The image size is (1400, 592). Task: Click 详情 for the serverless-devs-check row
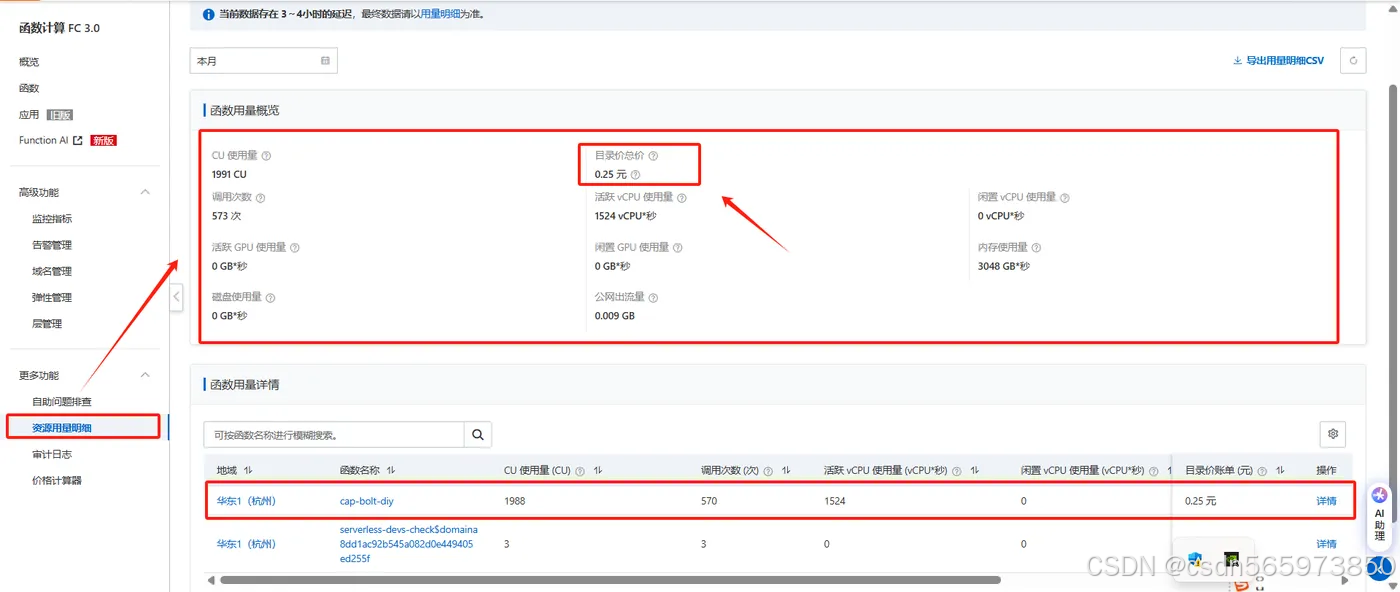pos(1326,544)
